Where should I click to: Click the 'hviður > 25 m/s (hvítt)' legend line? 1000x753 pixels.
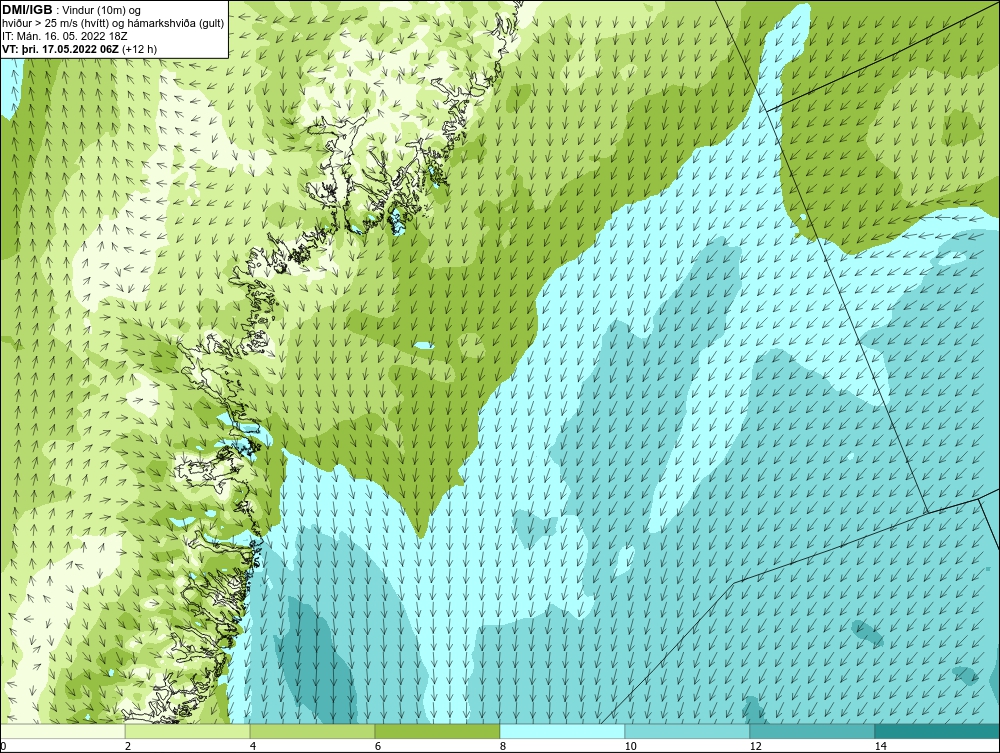pyautogui.click(x=114, y=23)
